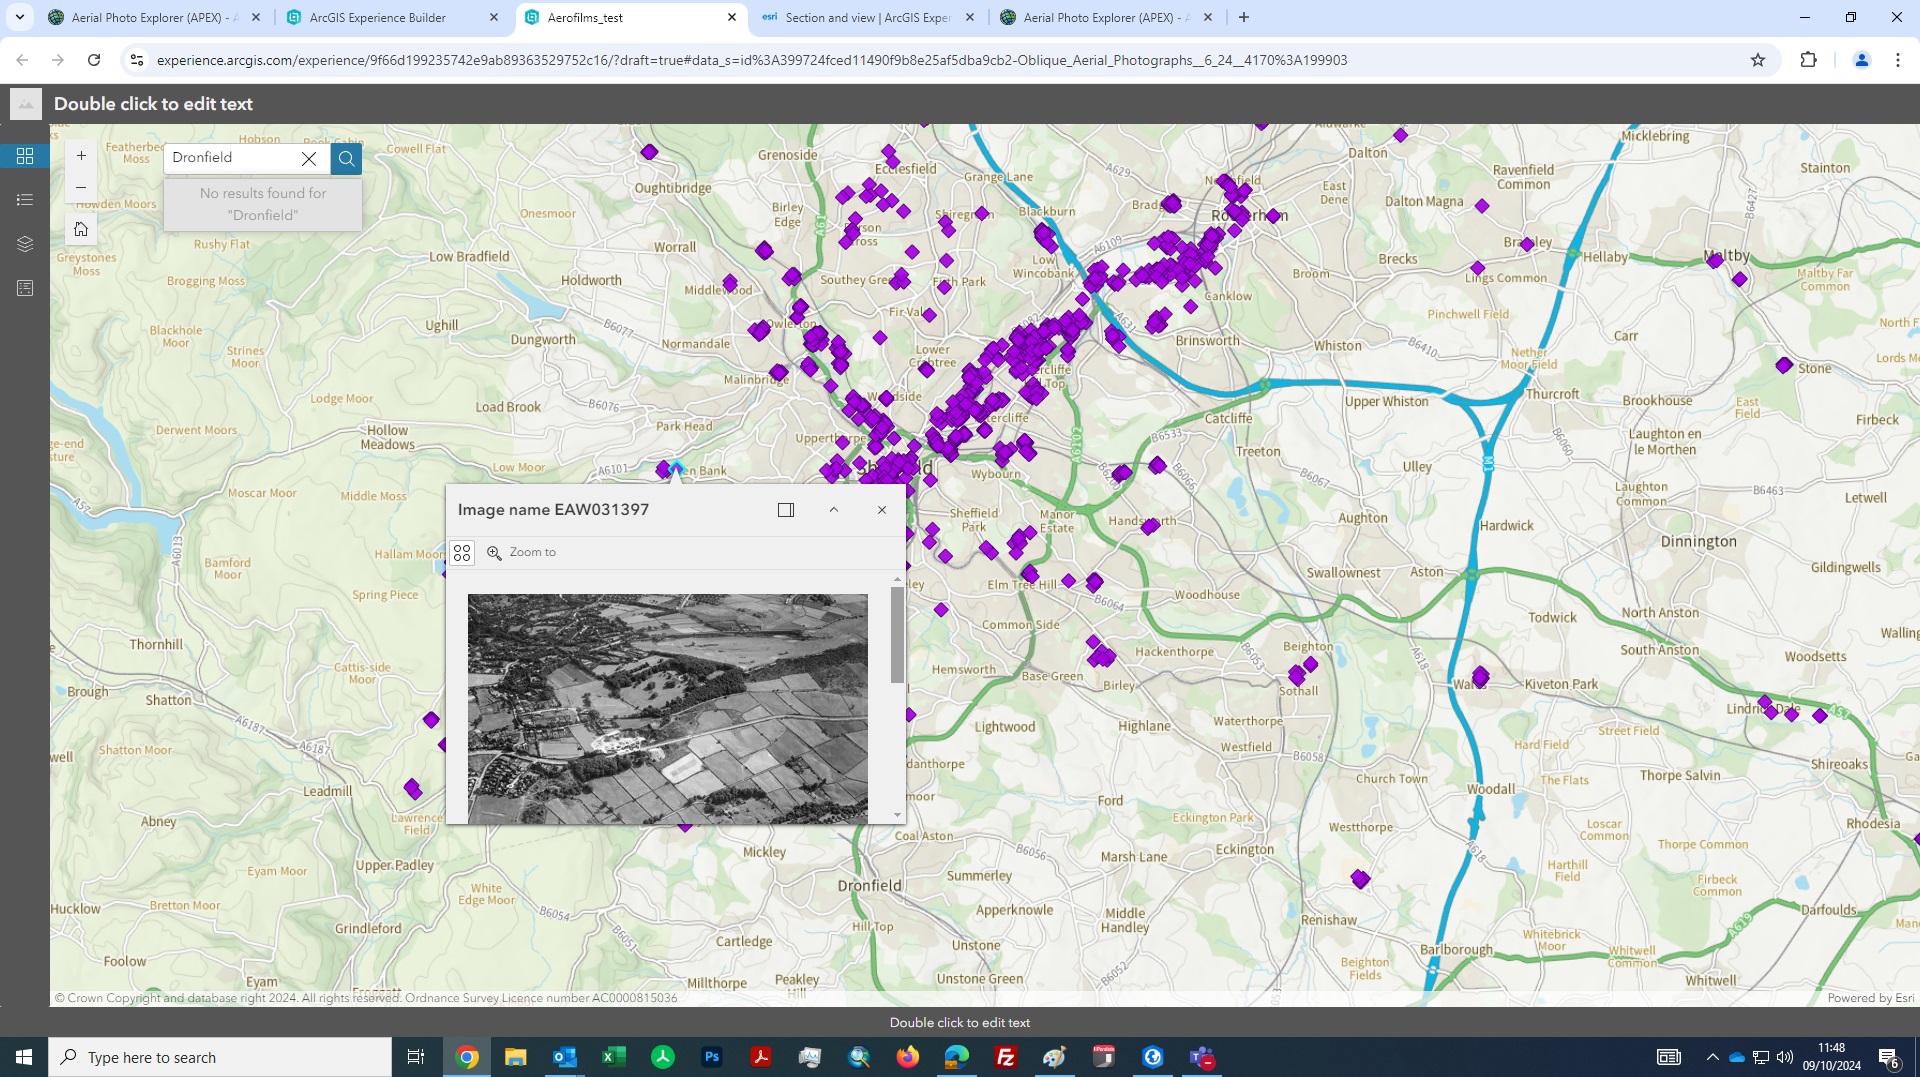The height and width of the screenshot is (1077, 1920).
Task: Click Zoom to in the popup
Action: [x=522, y=552]
